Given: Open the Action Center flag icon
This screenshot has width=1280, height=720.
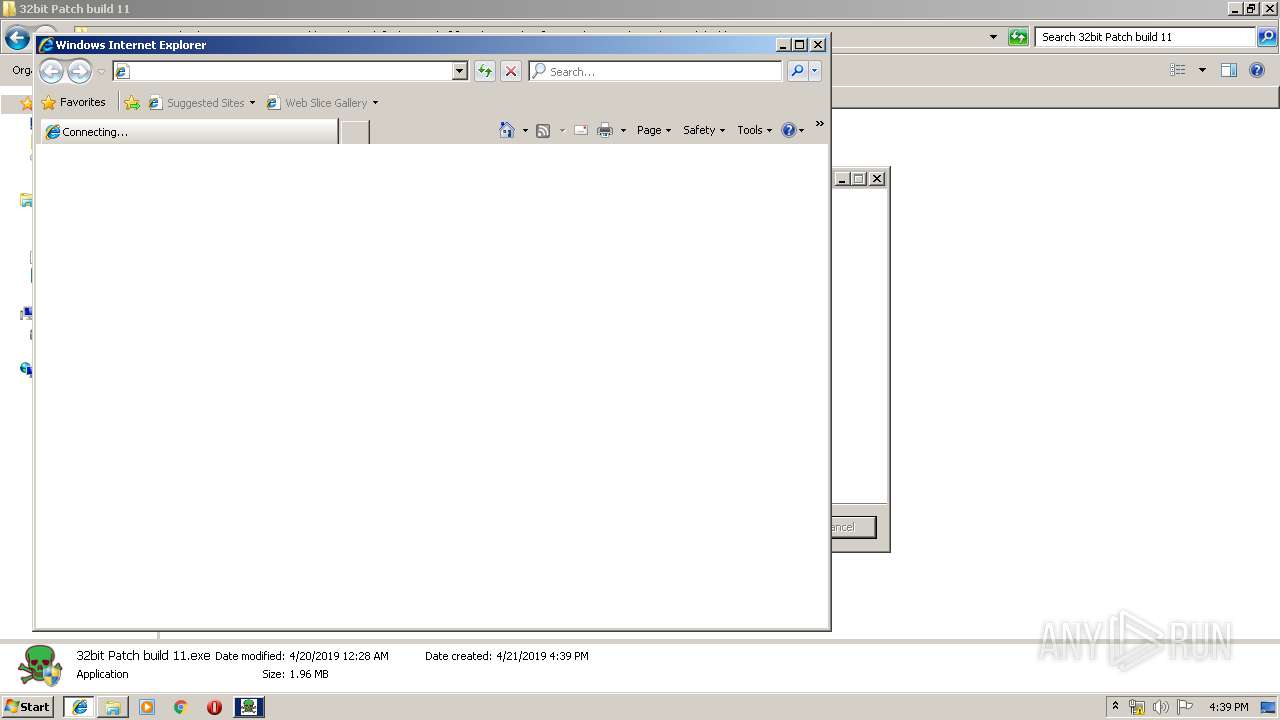Looking at the screenshot, I should click(x=1185, y=707).
